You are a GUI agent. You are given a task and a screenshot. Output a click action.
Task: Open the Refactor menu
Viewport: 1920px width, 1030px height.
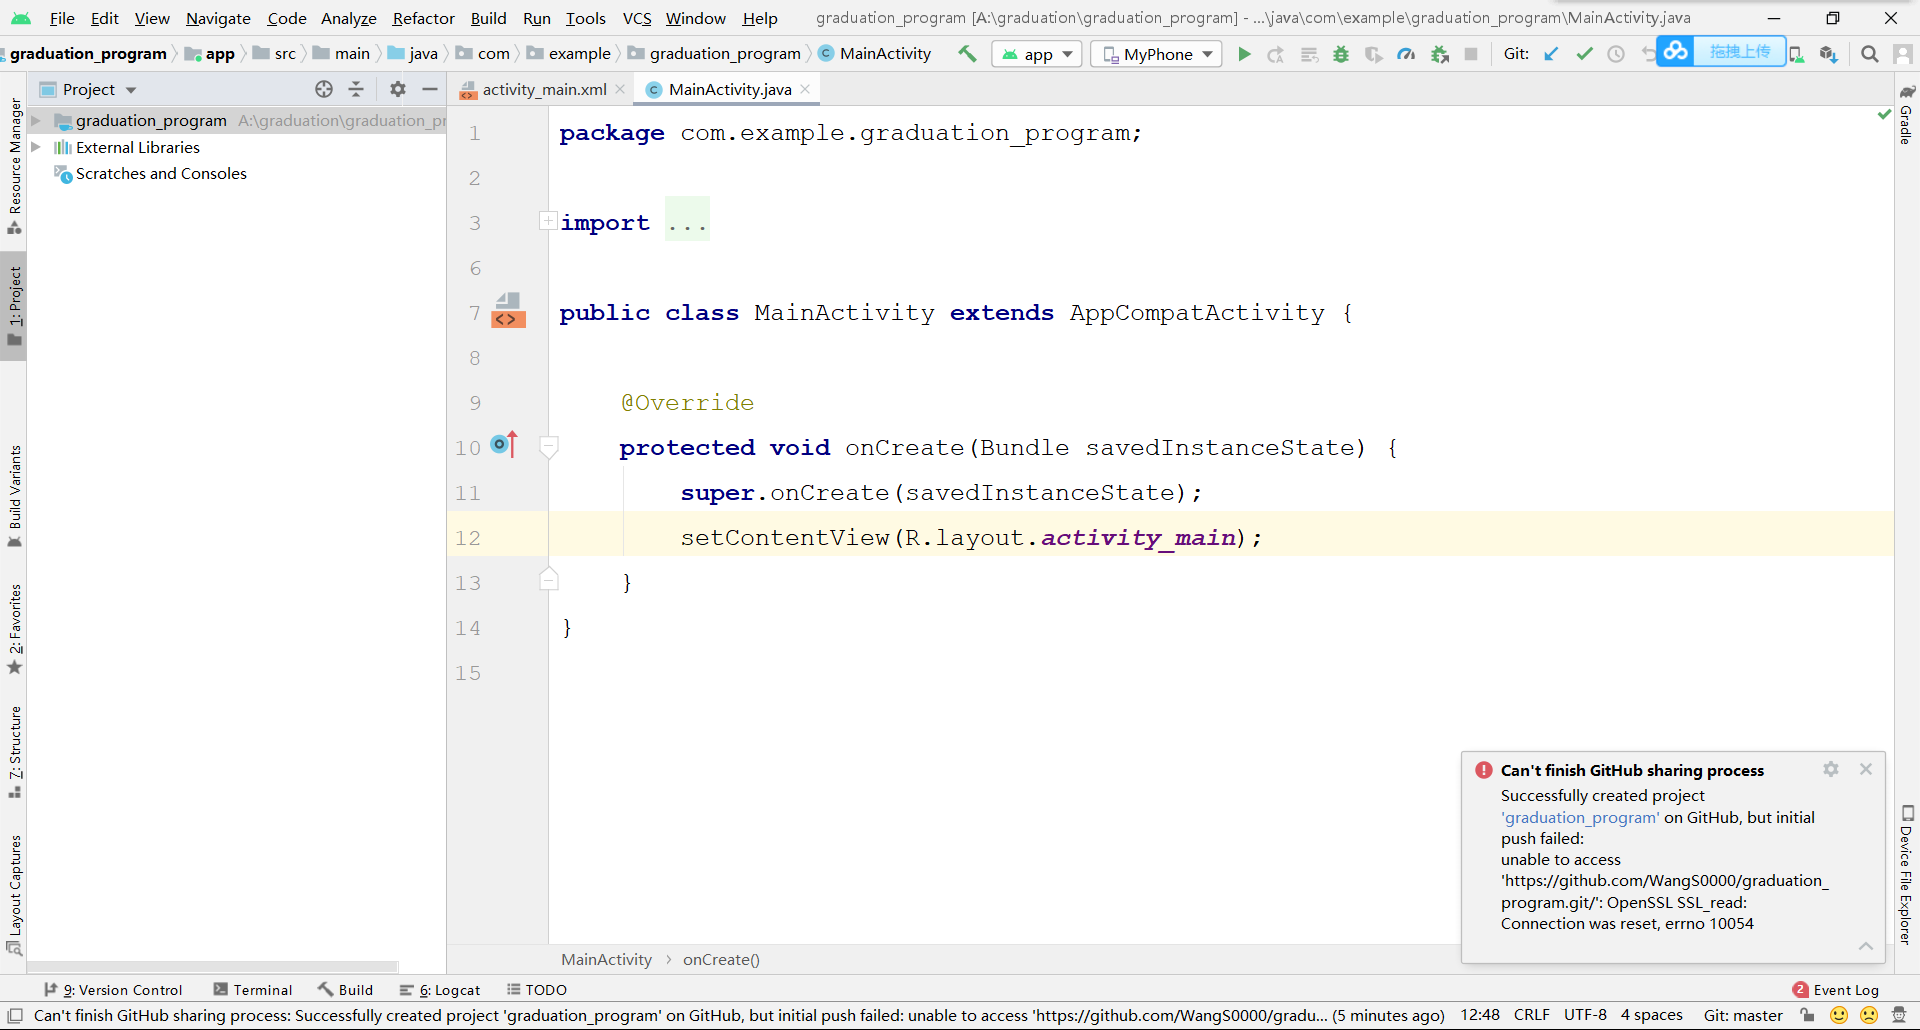[423, 18]
